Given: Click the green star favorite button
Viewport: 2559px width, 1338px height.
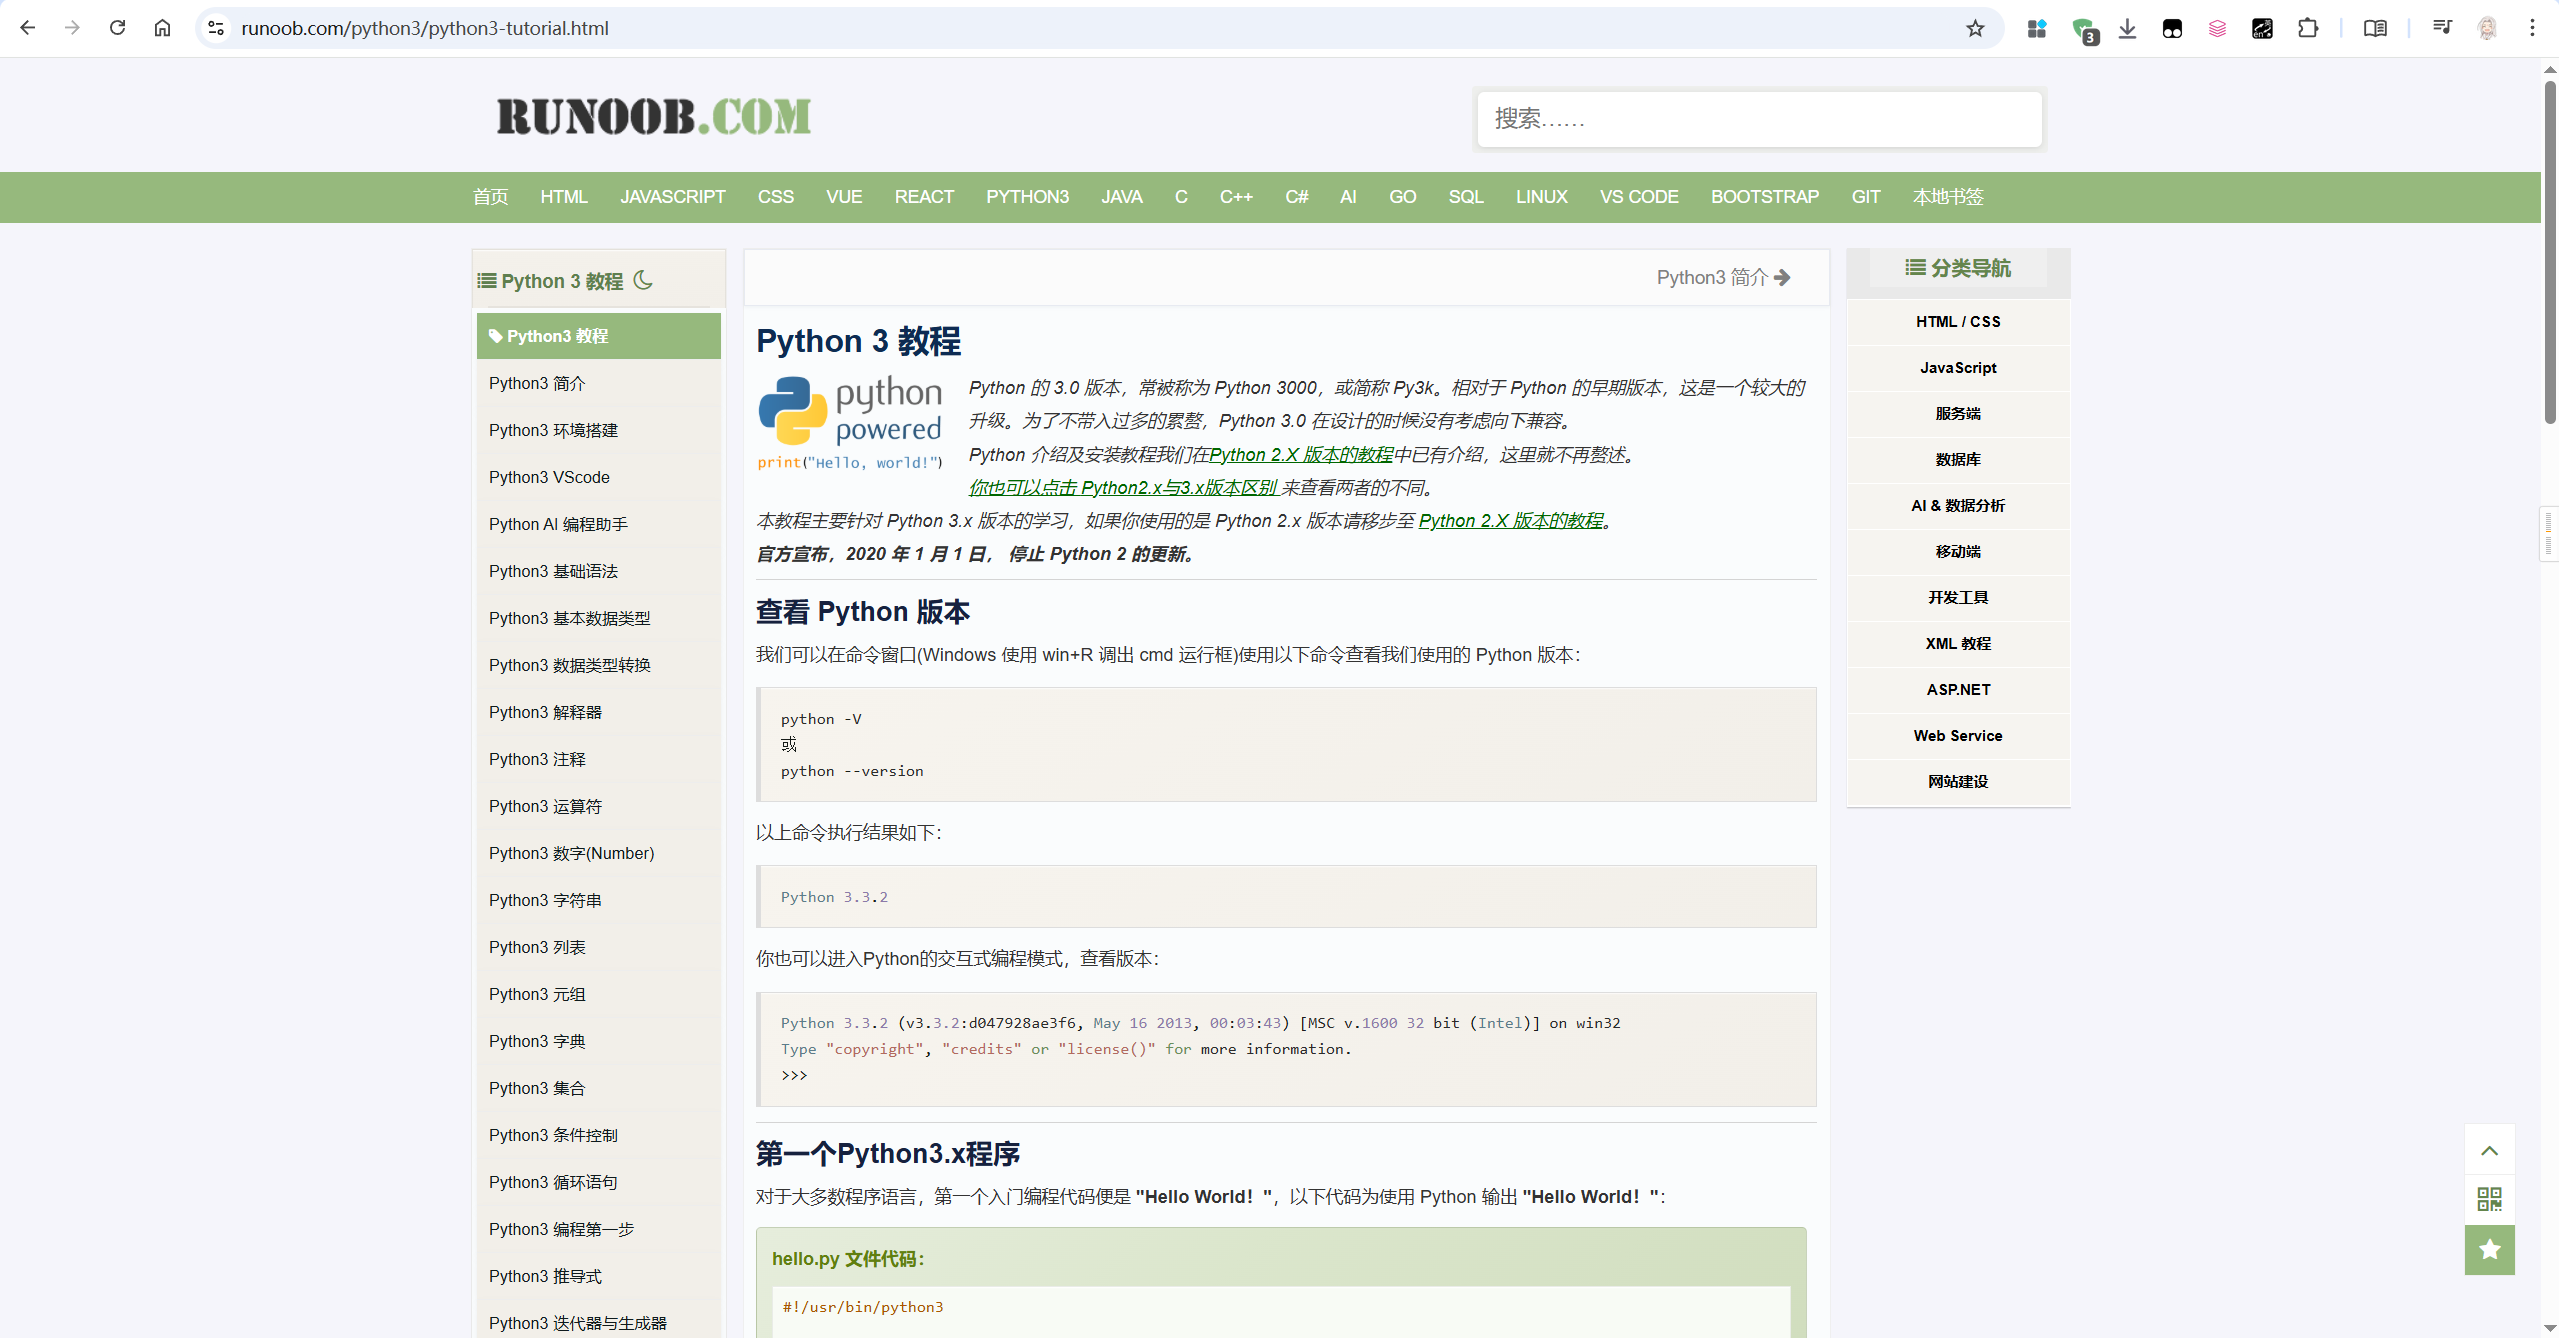Looking at the screenshot, I should pyautogui.click(x=2489, y=1250).
